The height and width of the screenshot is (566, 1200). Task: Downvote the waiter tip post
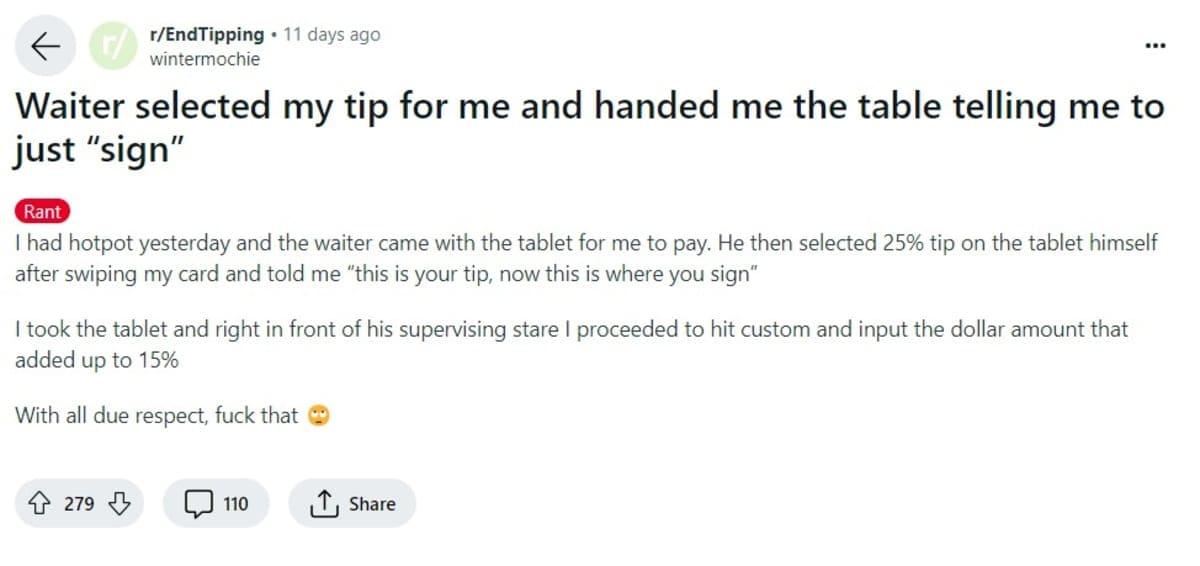pos(119,504)
